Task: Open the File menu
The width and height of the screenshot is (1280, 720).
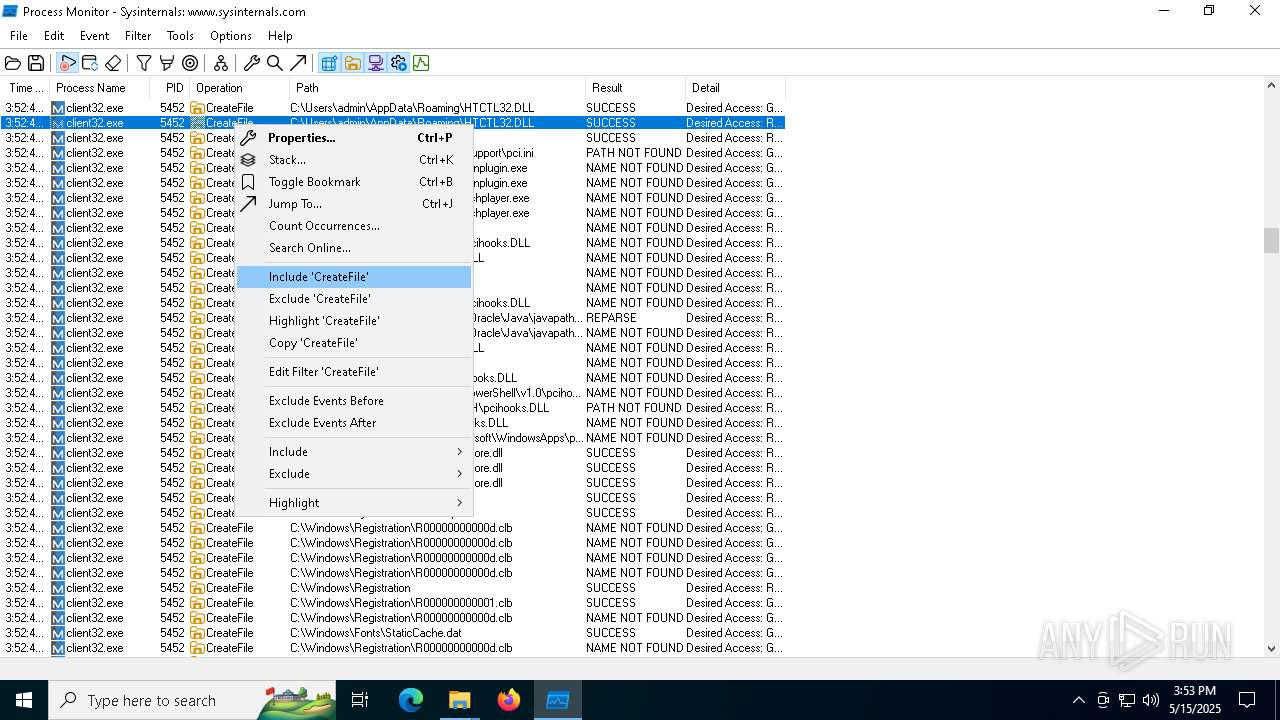Action: [19, 35]
